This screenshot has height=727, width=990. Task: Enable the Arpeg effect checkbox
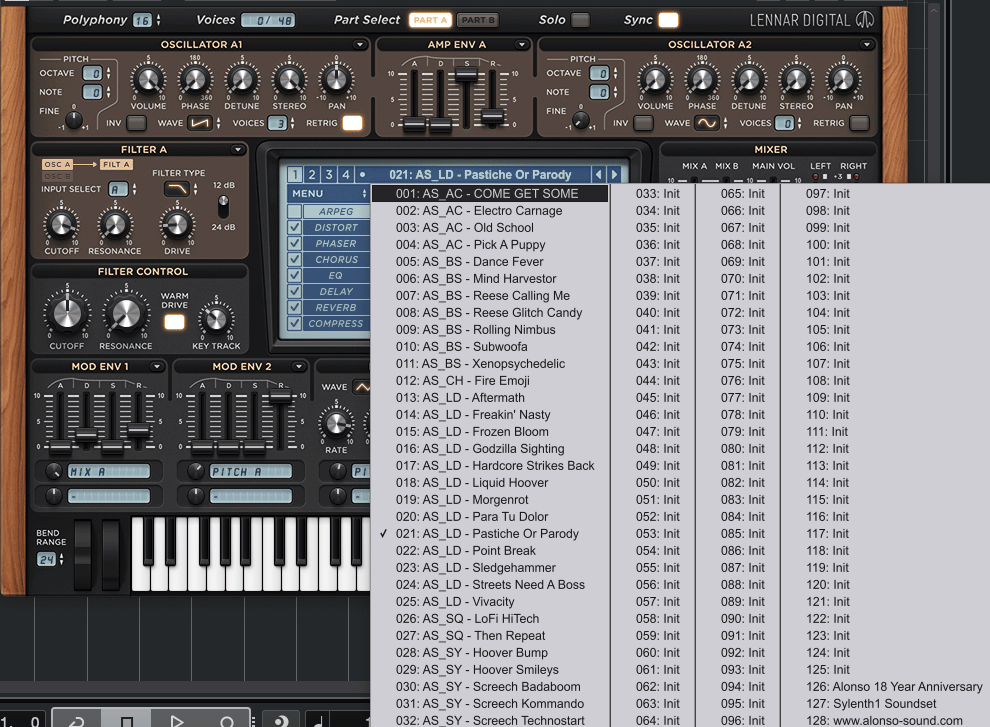coord(294,212)
